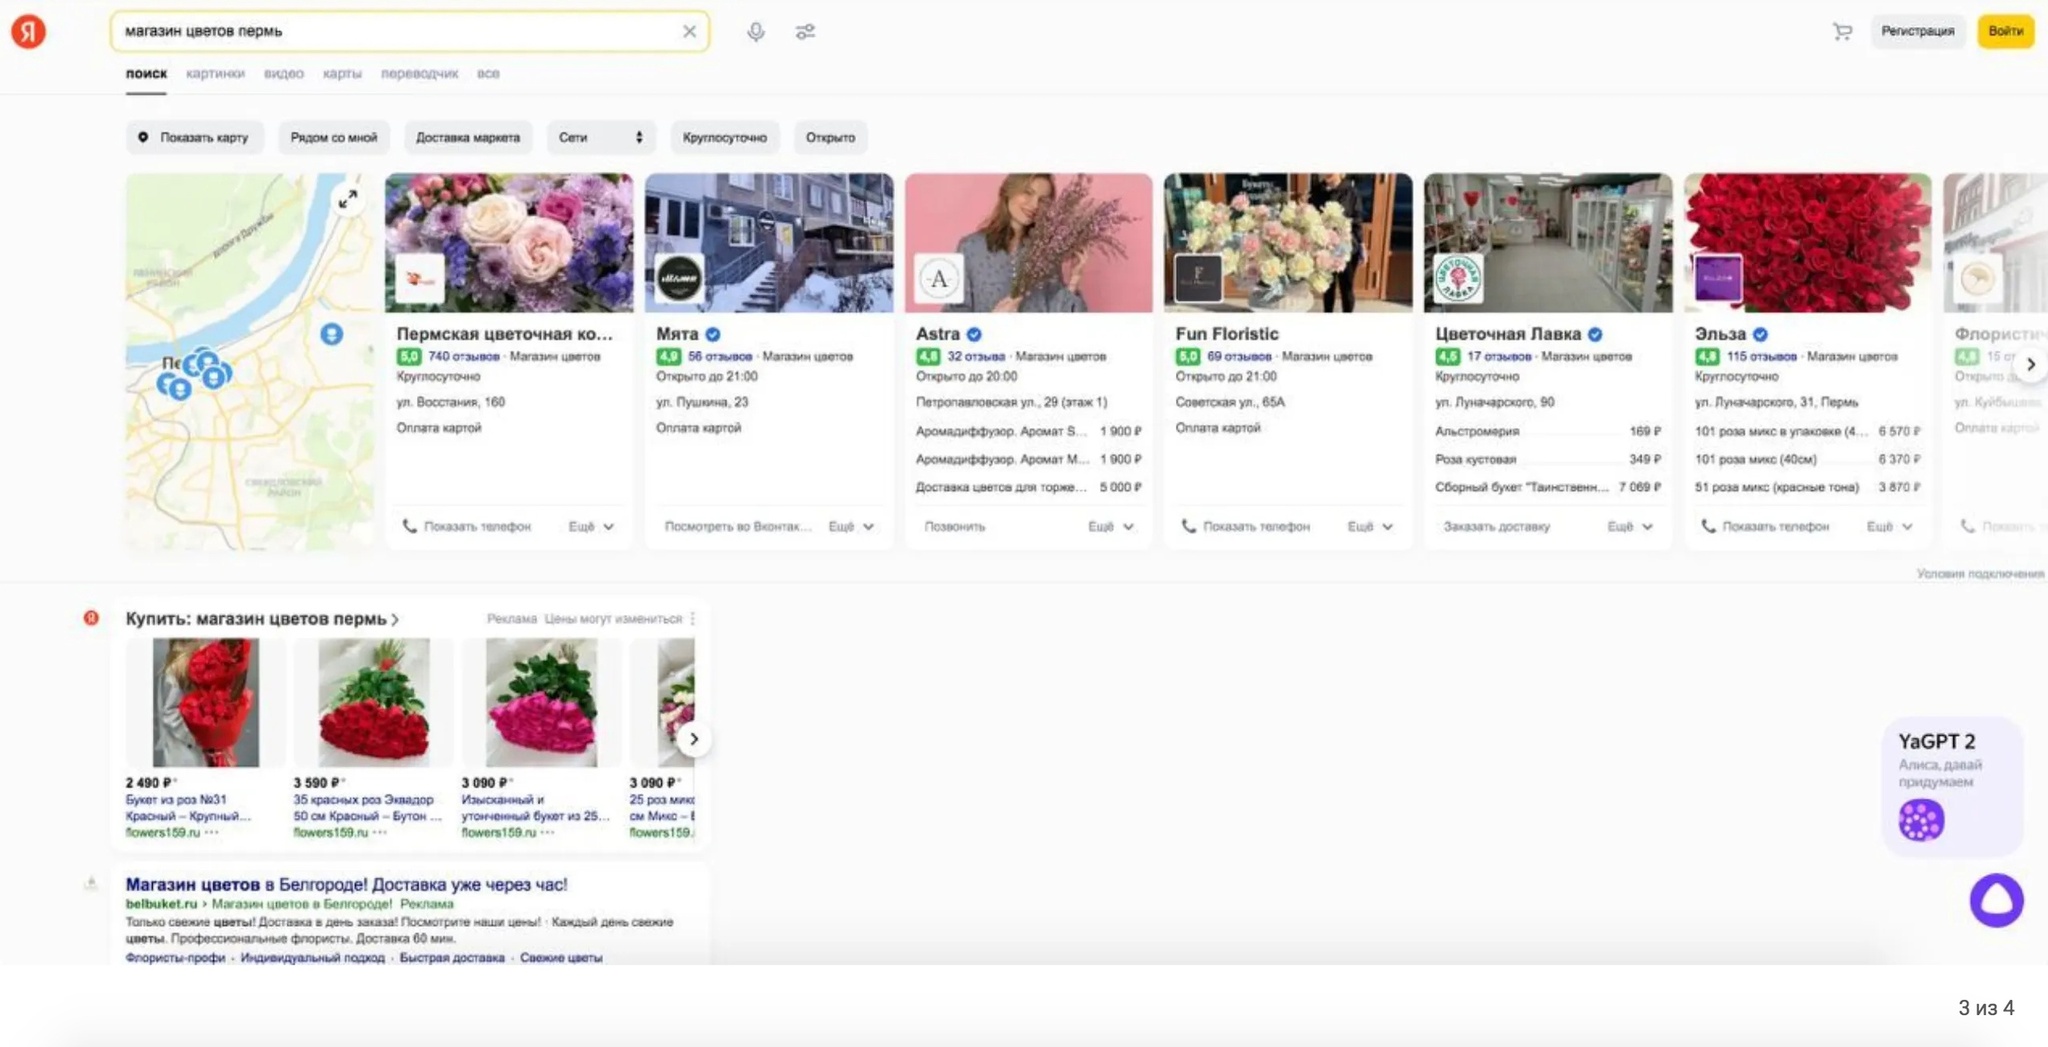The image size is (2048, 1047).
Task: Open the shopping cart icon
Action: click(1842, 31)
